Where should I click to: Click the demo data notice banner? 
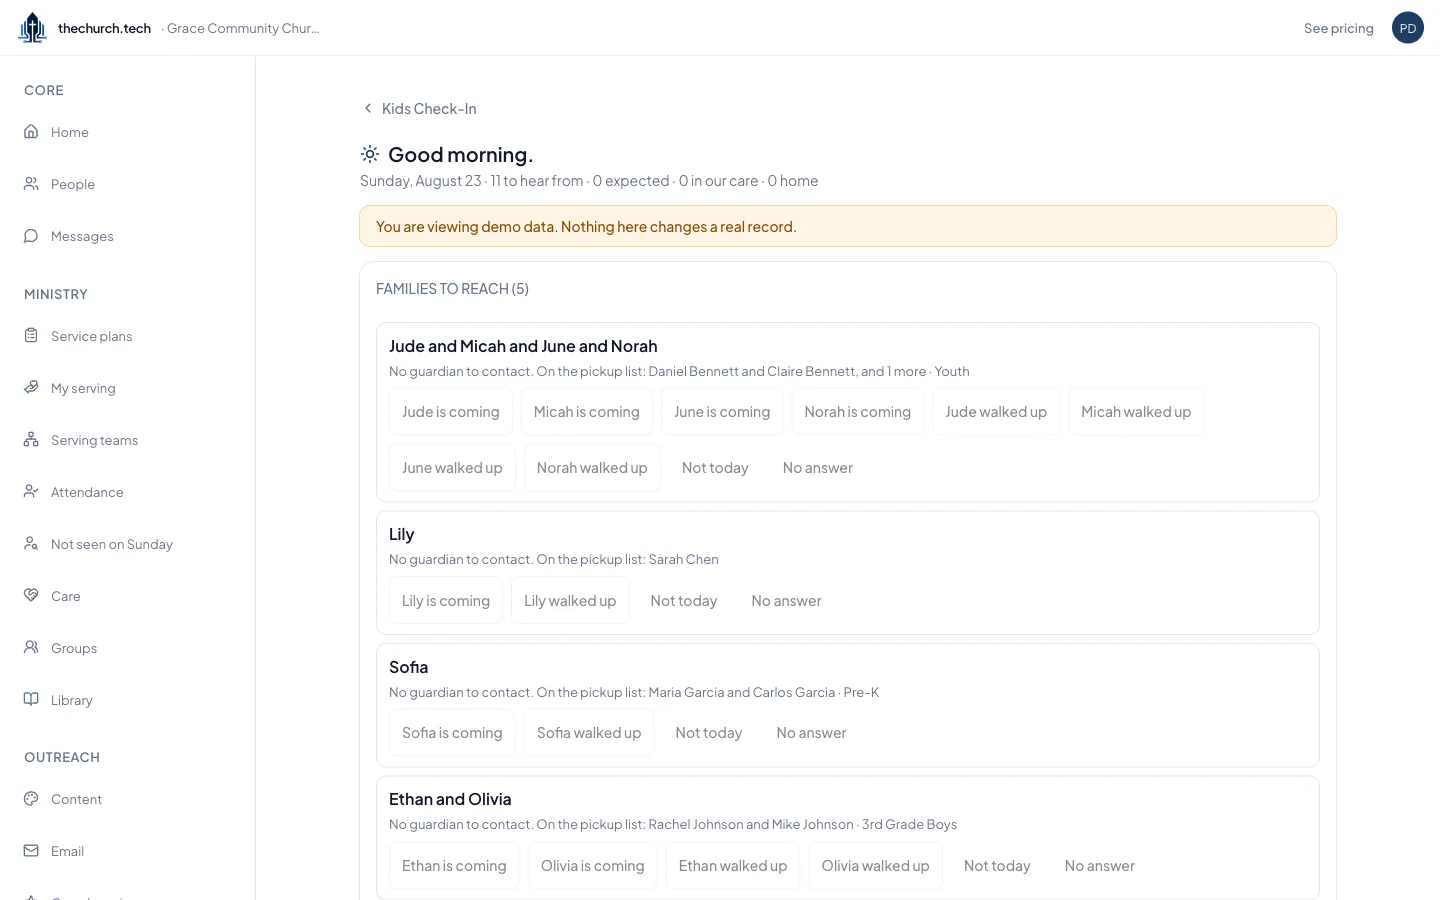(848, 226)
